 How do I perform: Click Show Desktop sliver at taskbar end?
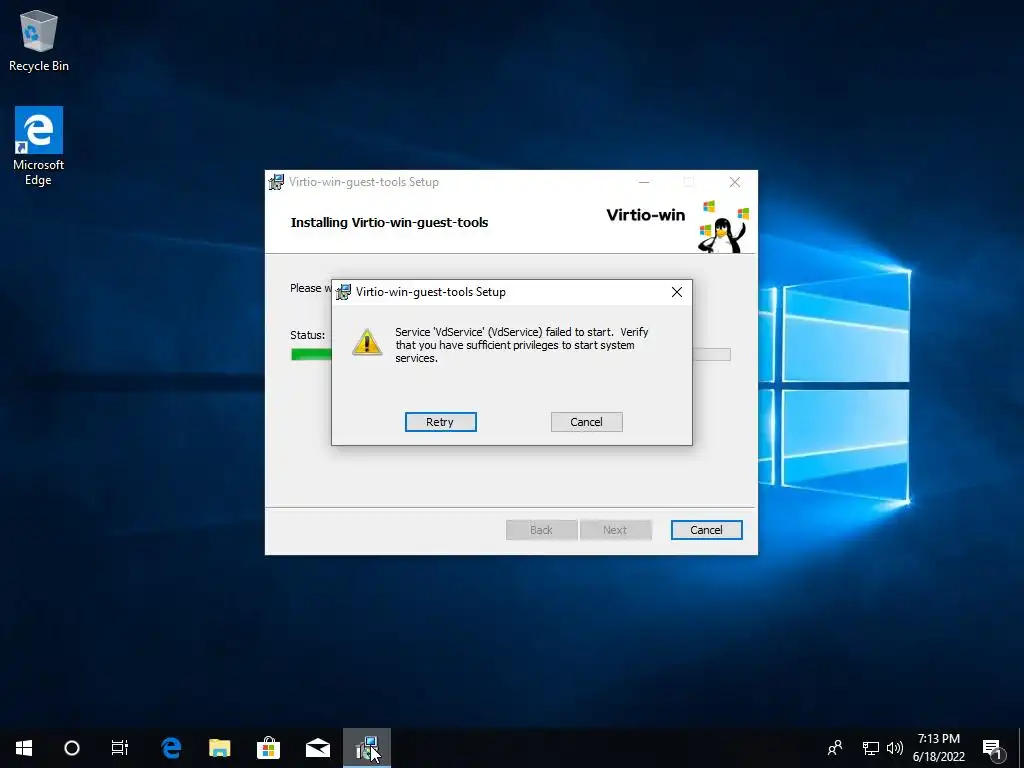[x=1021, y=748]
